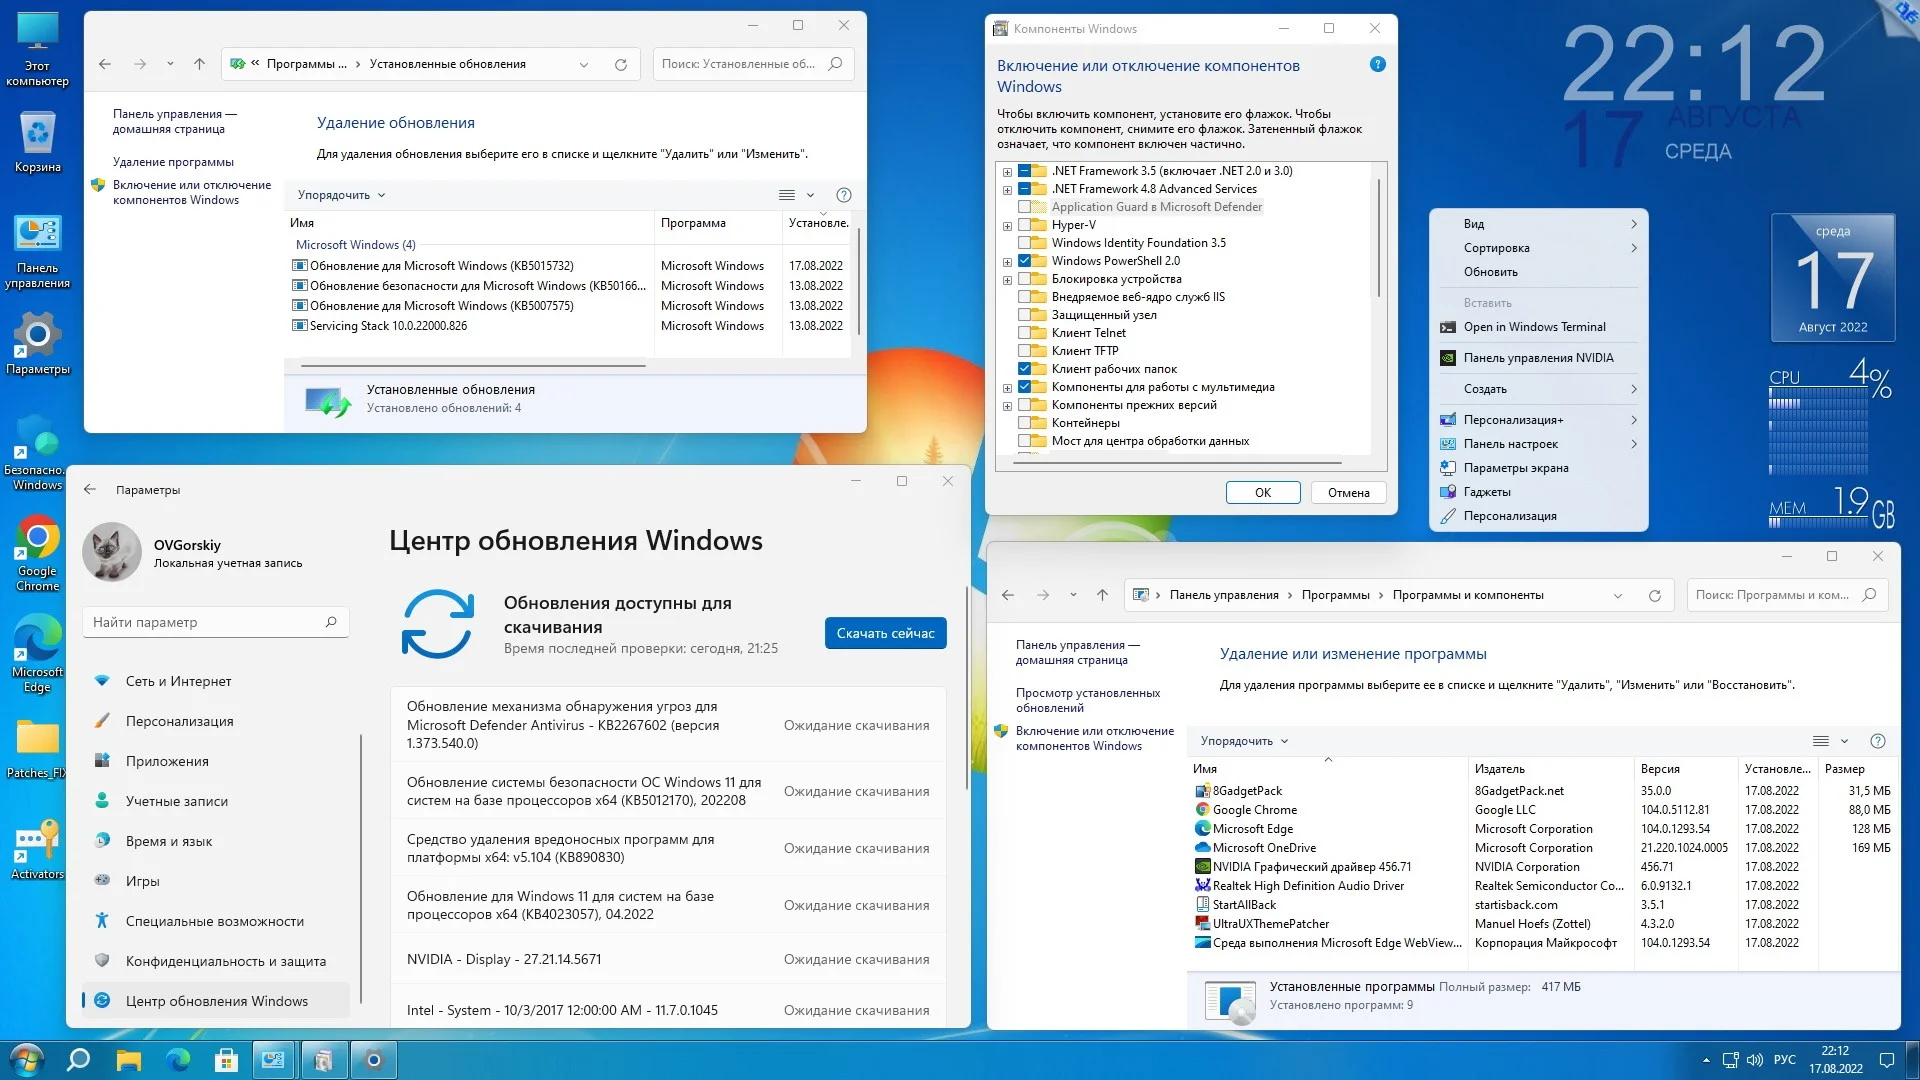Click the Recycle Bin desktop icon

[37, 141]
